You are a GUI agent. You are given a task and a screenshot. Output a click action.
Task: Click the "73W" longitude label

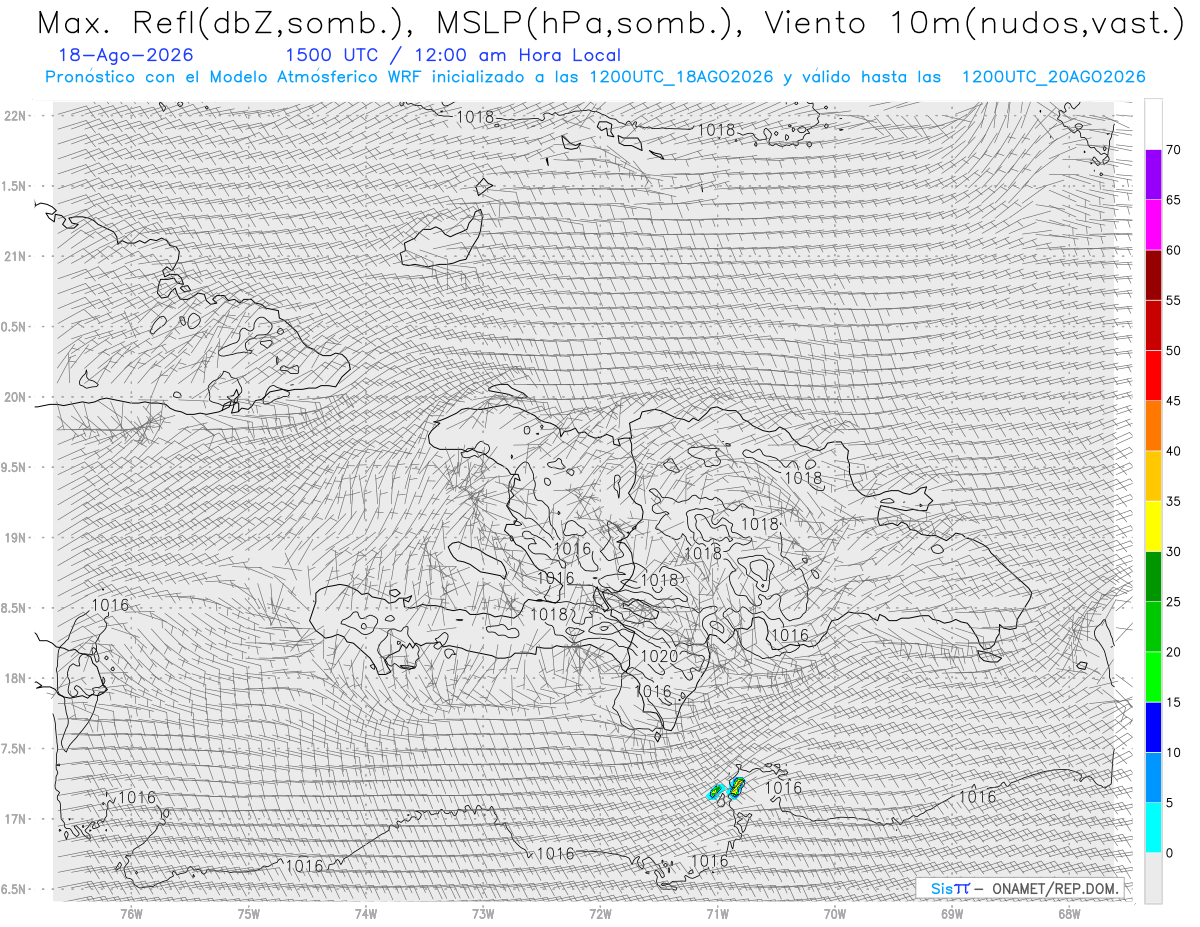pos(483,913)
